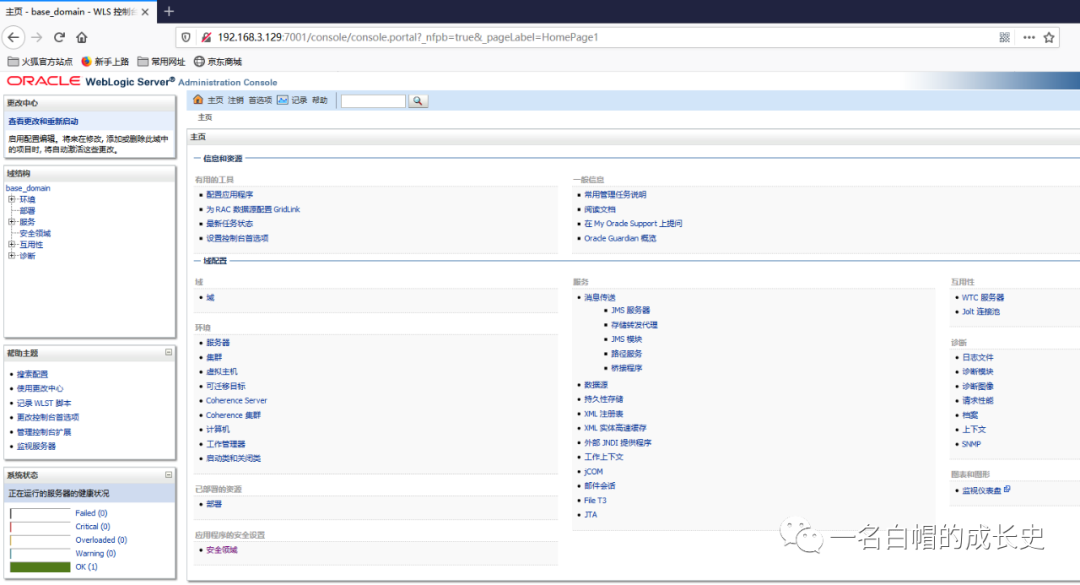The height and width of the screenshot is (585, 1080).
Task: Click 记录 in the console toolbar
Action: click(x=299, y=101)
